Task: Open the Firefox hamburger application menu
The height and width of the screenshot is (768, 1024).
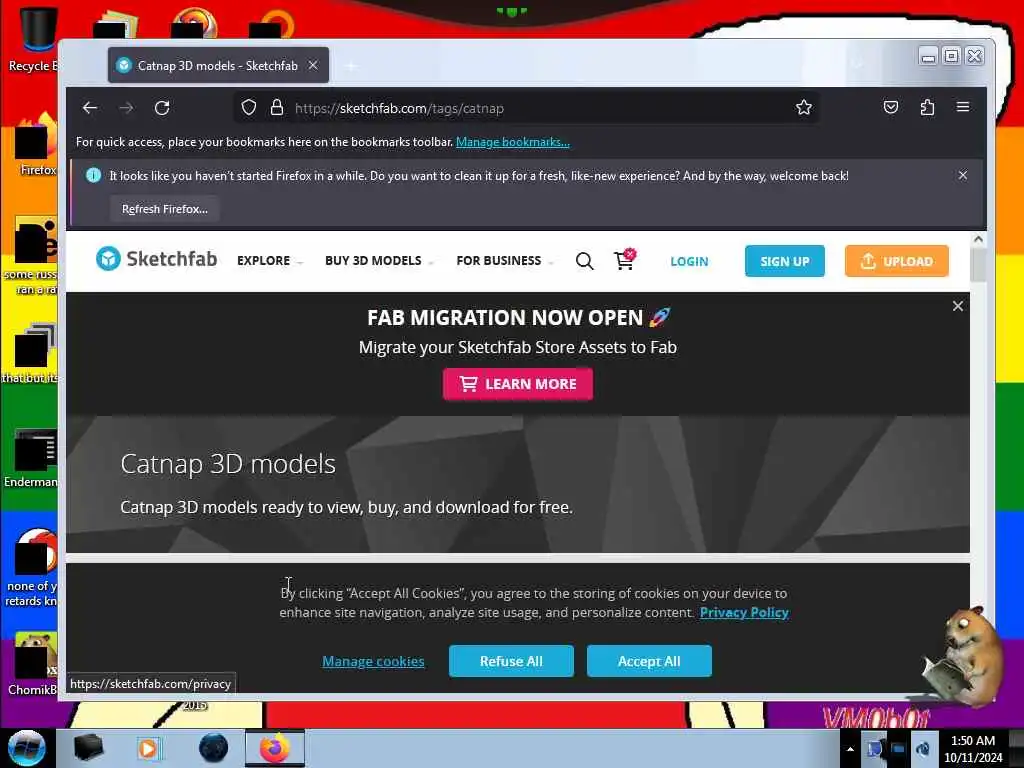Action: pyautogui.click(x=963, y=107)
